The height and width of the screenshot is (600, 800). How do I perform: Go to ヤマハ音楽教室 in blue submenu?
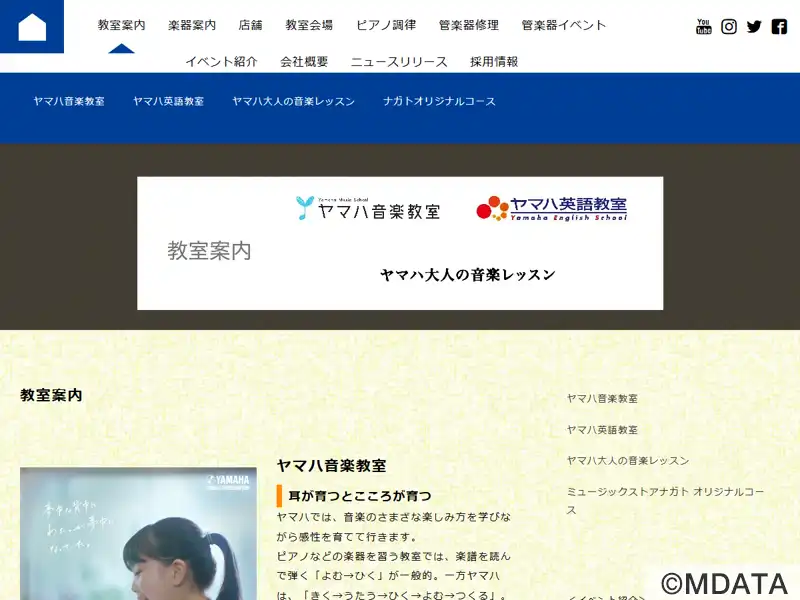[69, 101]
